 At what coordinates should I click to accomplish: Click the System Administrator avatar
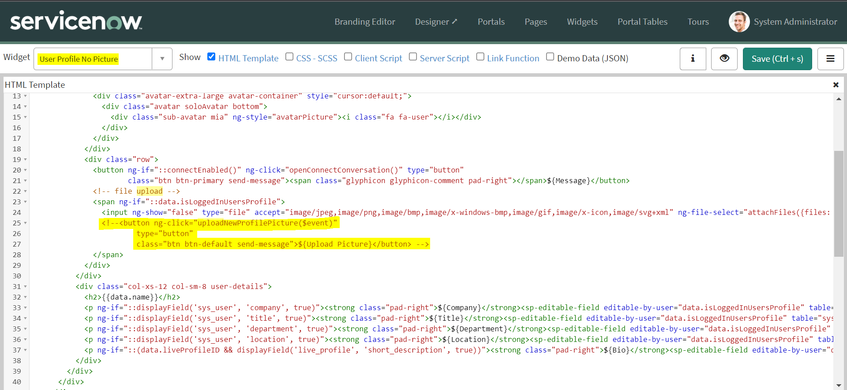click(x=738, y=22)
